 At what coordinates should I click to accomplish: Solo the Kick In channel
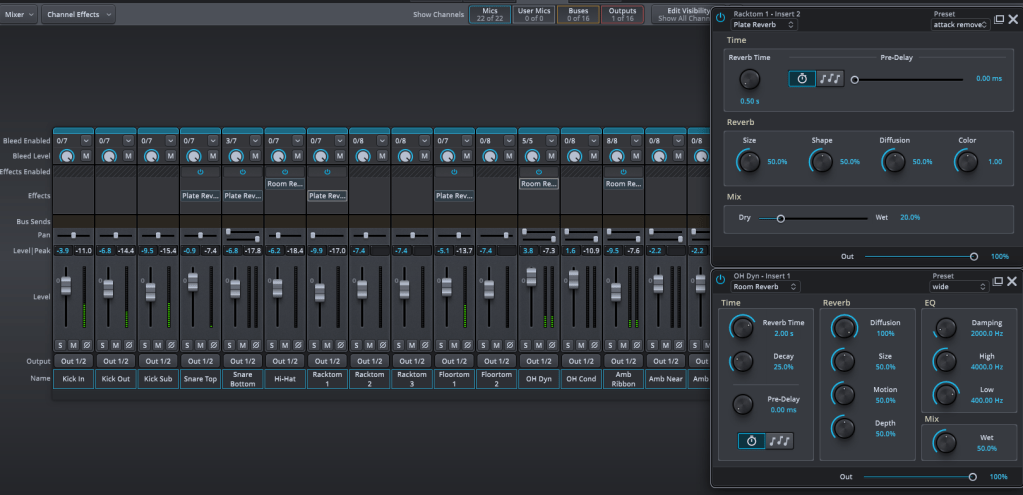tap(60, 344)
